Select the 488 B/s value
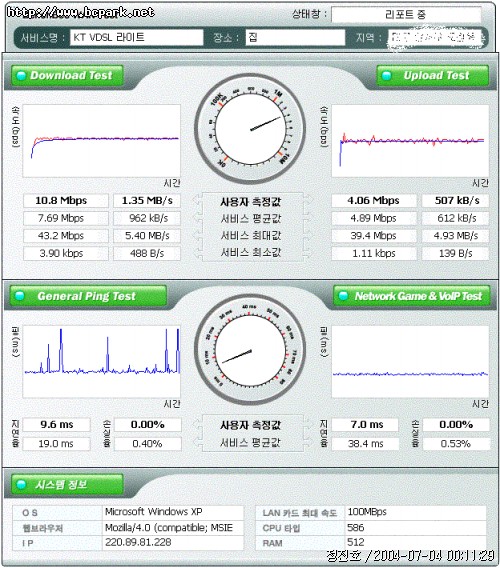Screen dimensions: 500x568 pyautogui.click(x=147, y=253)
